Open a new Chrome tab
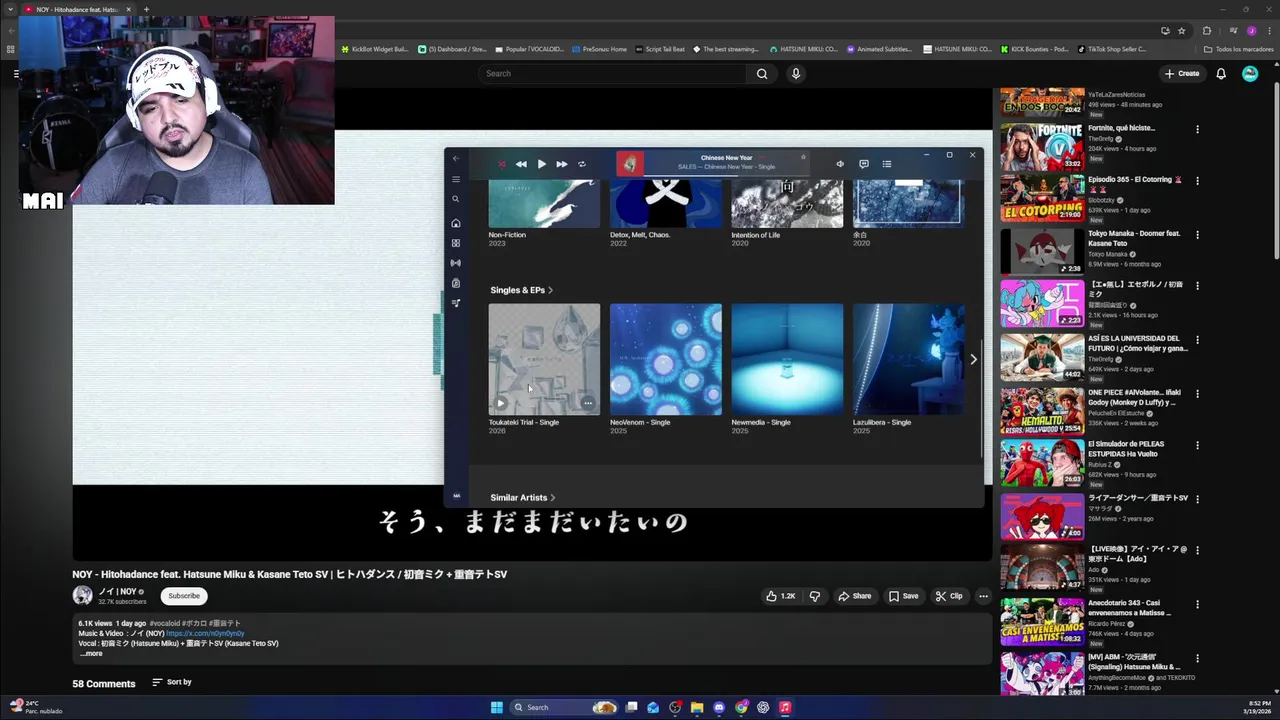 (146, 9)
